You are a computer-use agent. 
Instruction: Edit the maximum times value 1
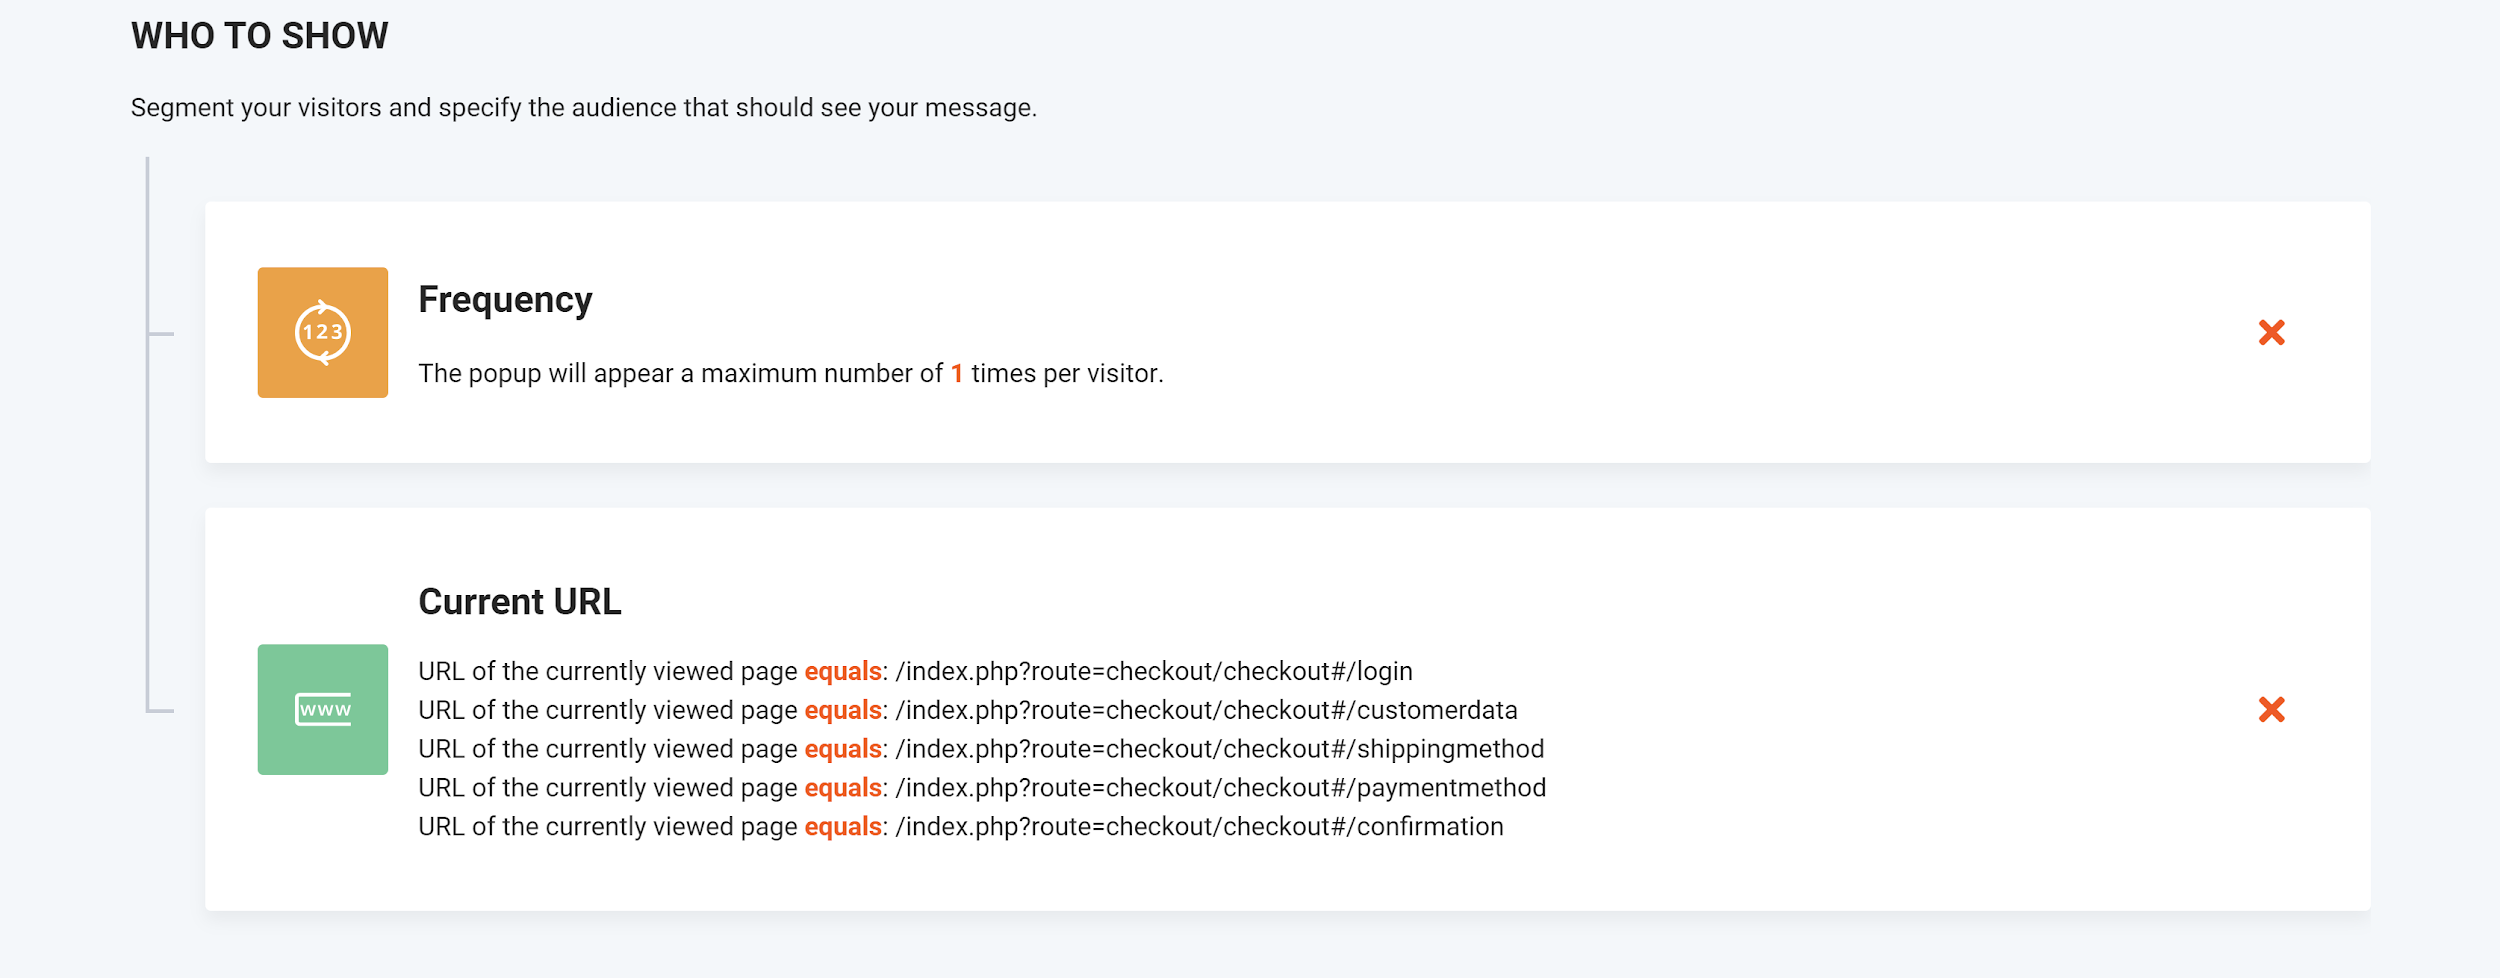click(957, 373)
